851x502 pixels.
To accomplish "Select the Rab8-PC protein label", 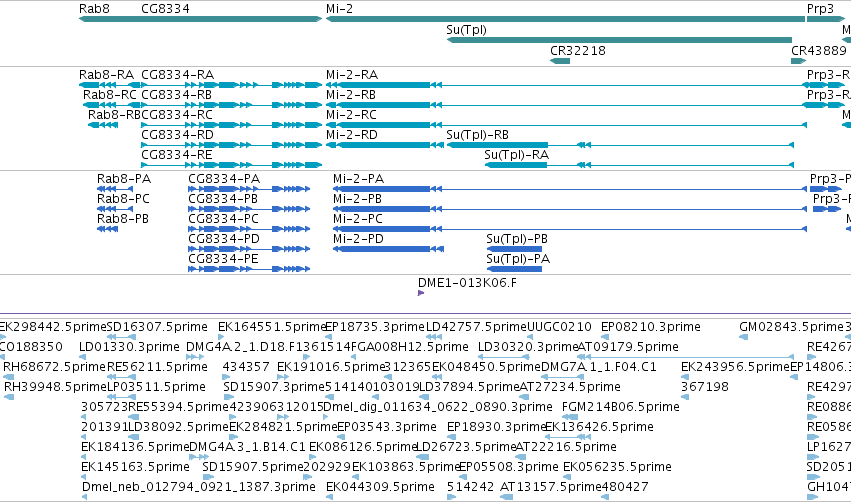I will point(123,199).
